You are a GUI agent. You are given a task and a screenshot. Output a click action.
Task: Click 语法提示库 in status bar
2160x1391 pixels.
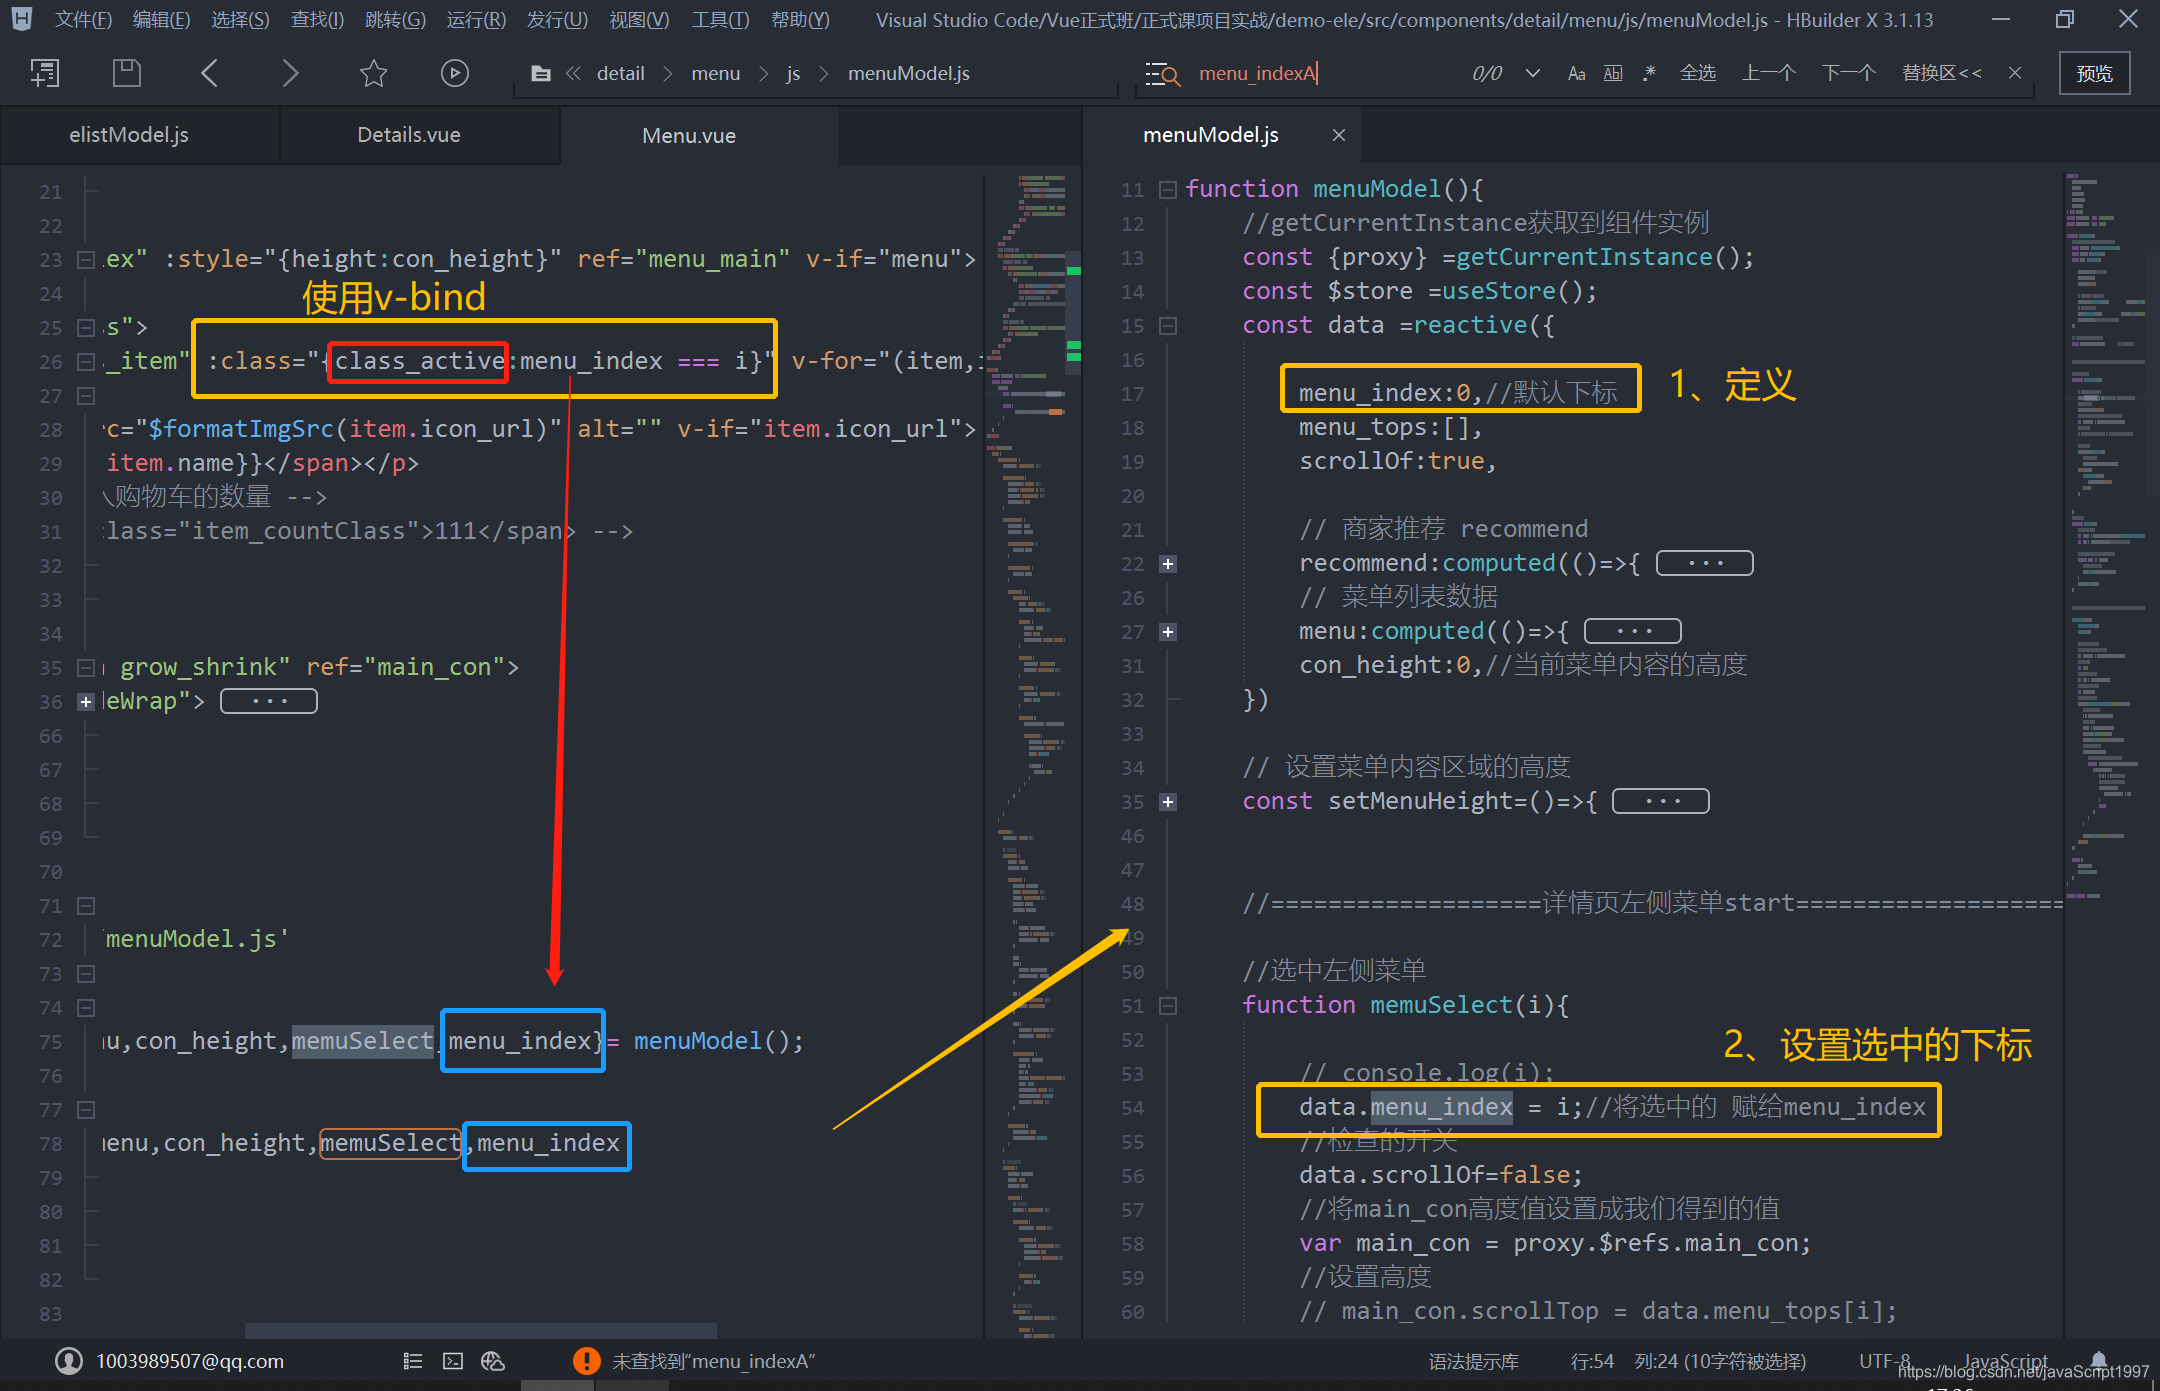click(x=1473, y=1362)
